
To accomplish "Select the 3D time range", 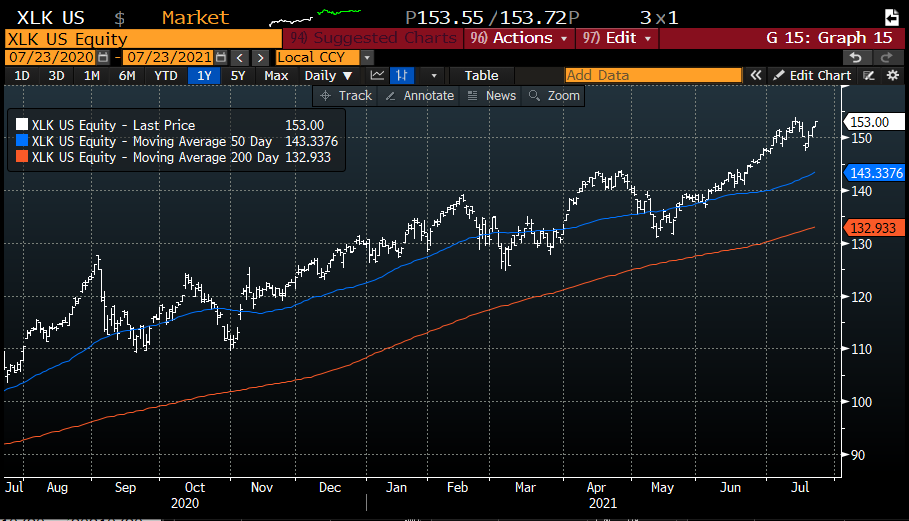I will 56,75.
